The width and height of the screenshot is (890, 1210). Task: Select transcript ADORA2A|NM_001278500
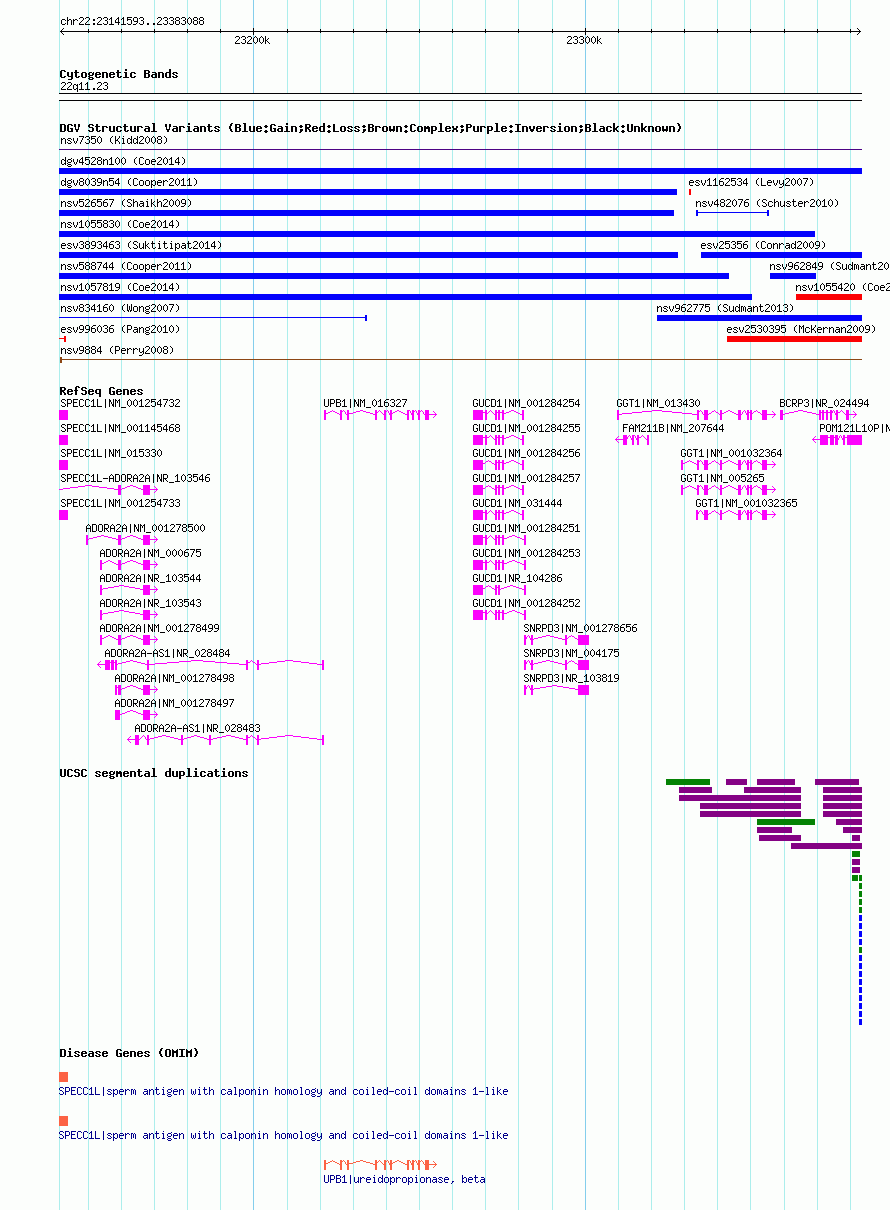click(145, 529)
